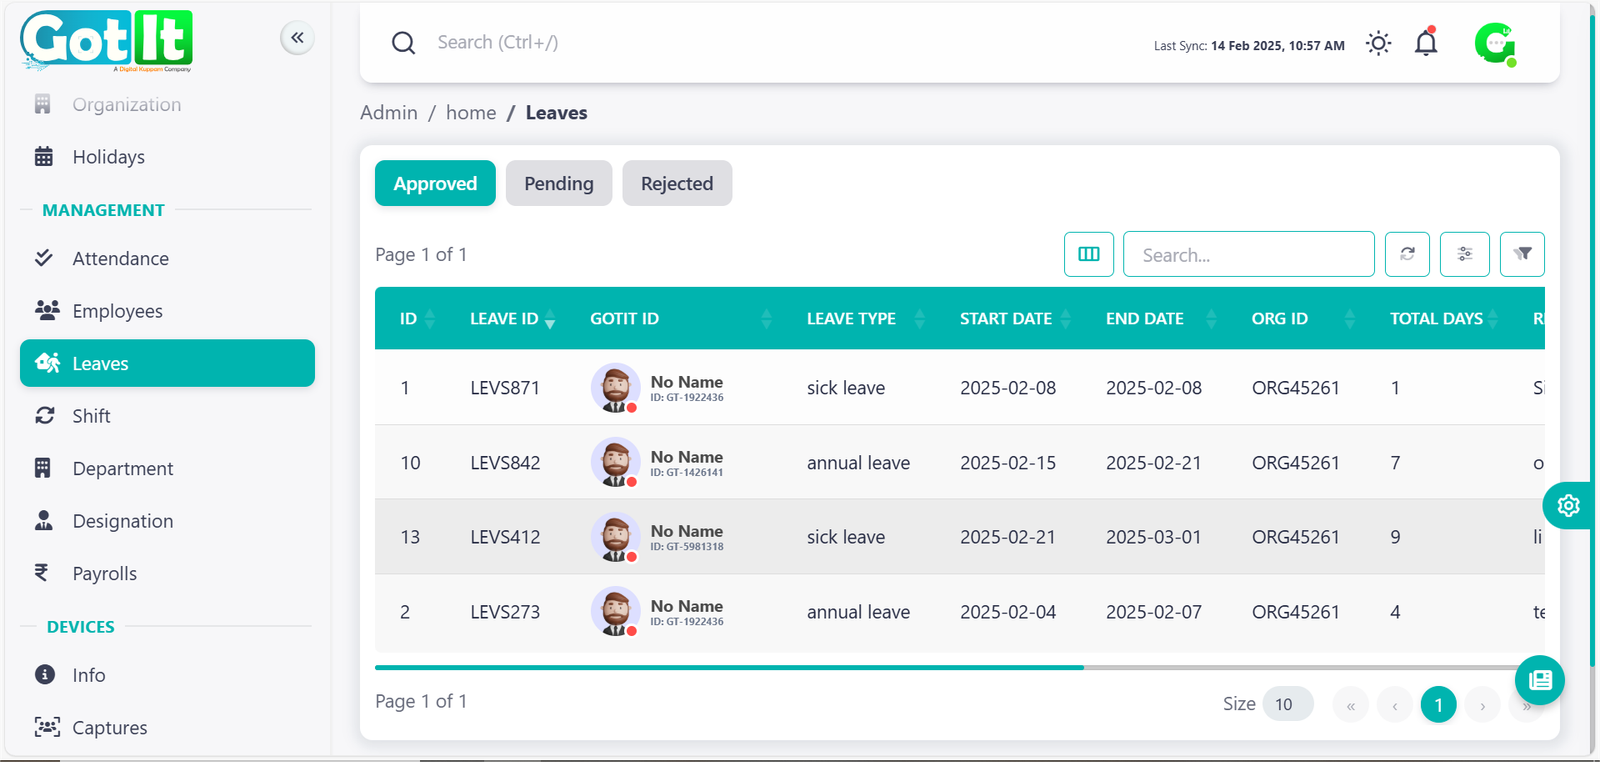Viewport: 1600px width, 762px height.
Task: Open the page Size 10 selector
Action: pyautogui.click(x=1287, y=704)
